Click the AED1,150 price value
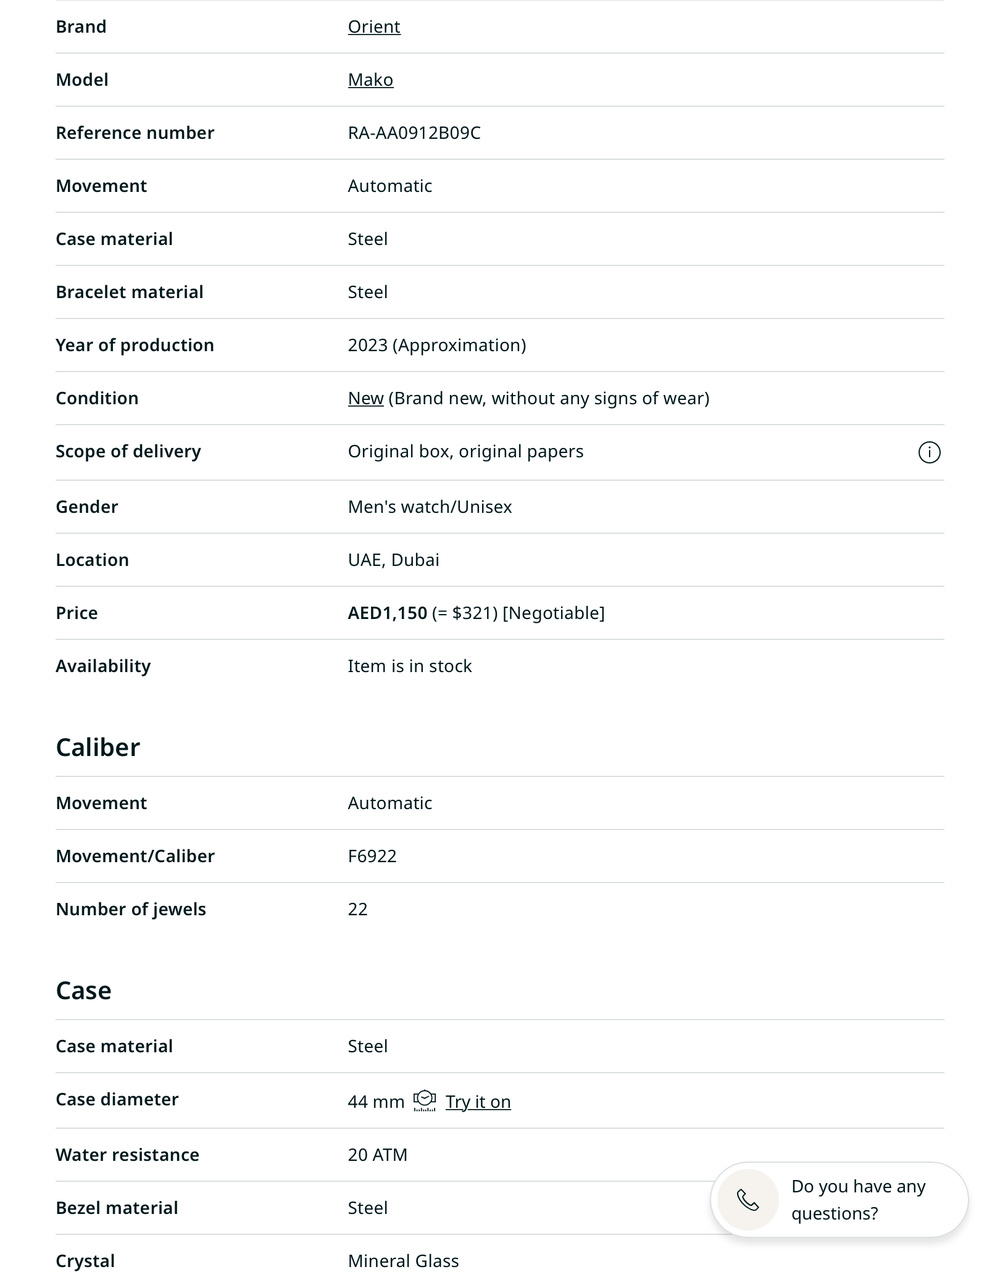The height and width of the screenshot is (1280, 1000). (x=387, y=613)
